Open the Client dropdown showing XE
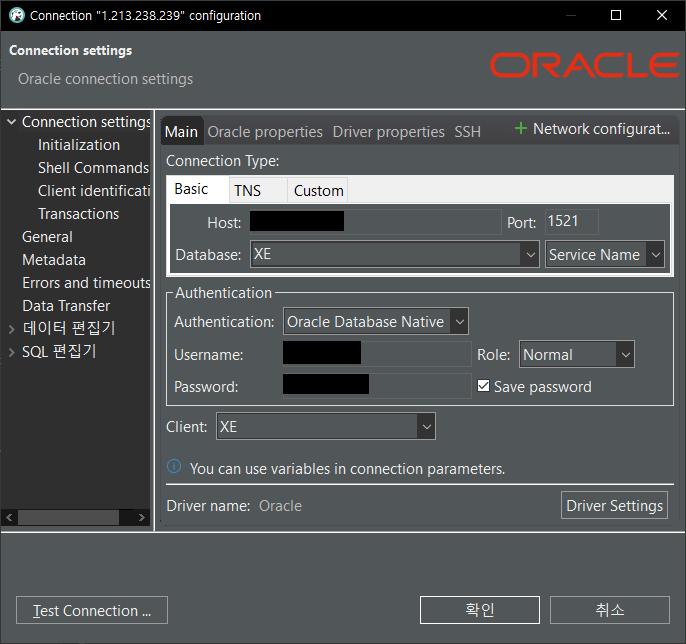686x644 pixels. (427, 427)
